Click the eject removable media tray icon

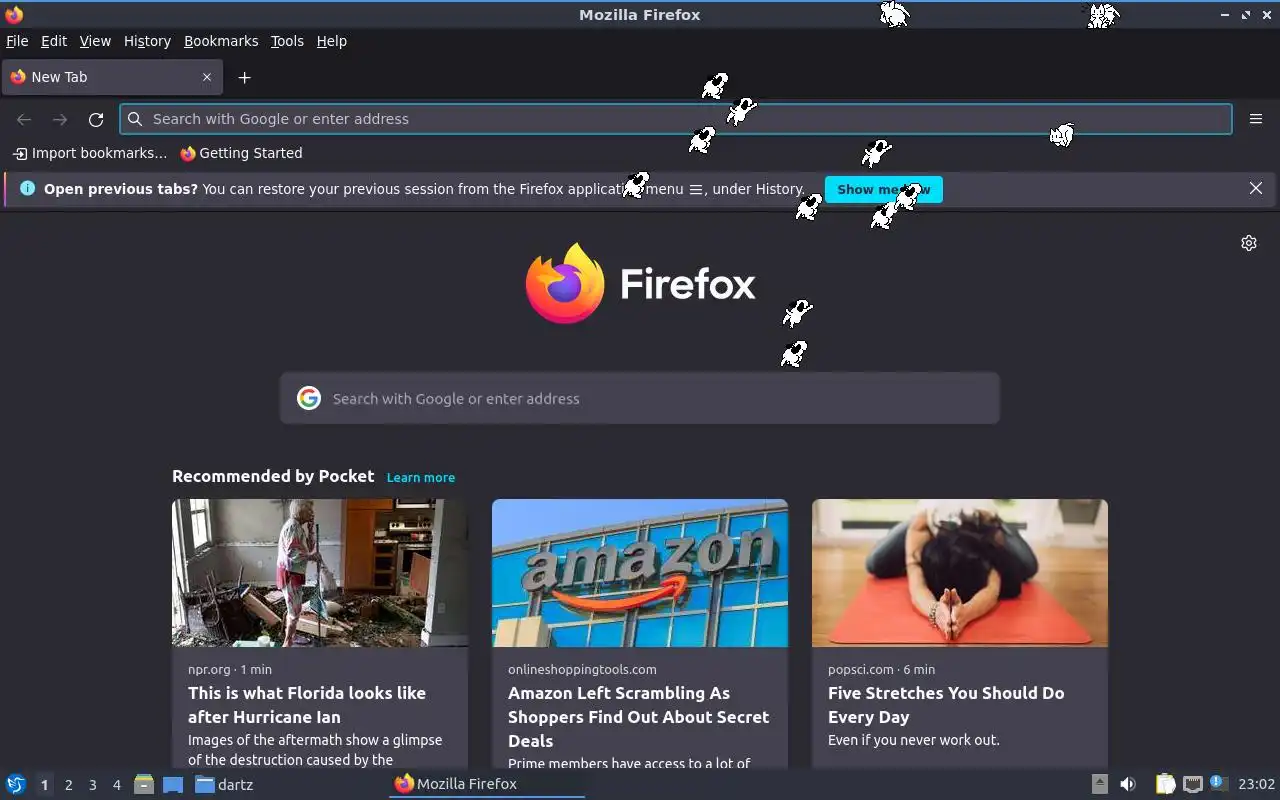pyautogui.click(x=1099, y=784)
